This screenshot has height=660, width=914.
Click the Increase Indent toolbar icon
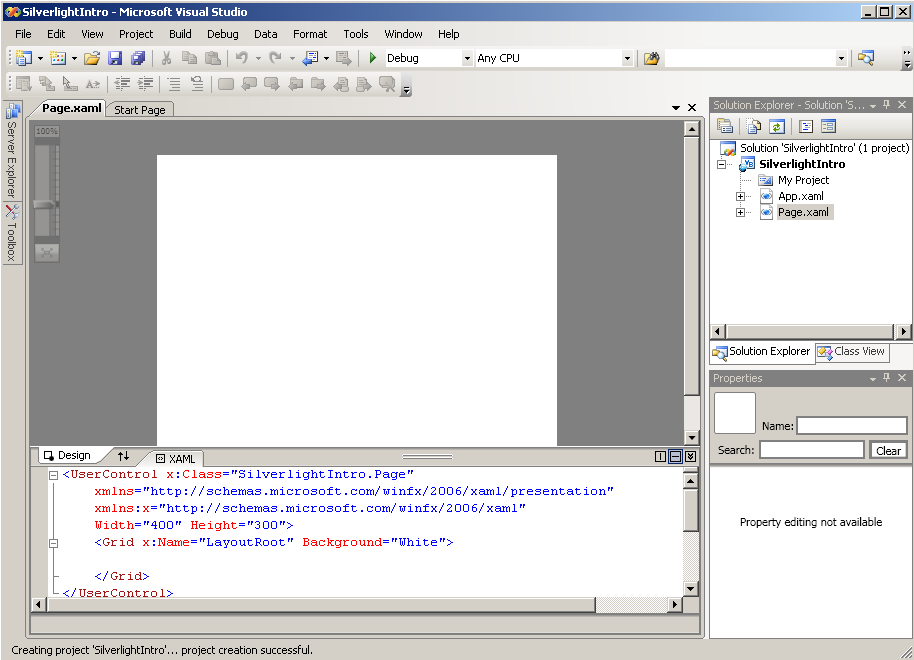(145, 84)
